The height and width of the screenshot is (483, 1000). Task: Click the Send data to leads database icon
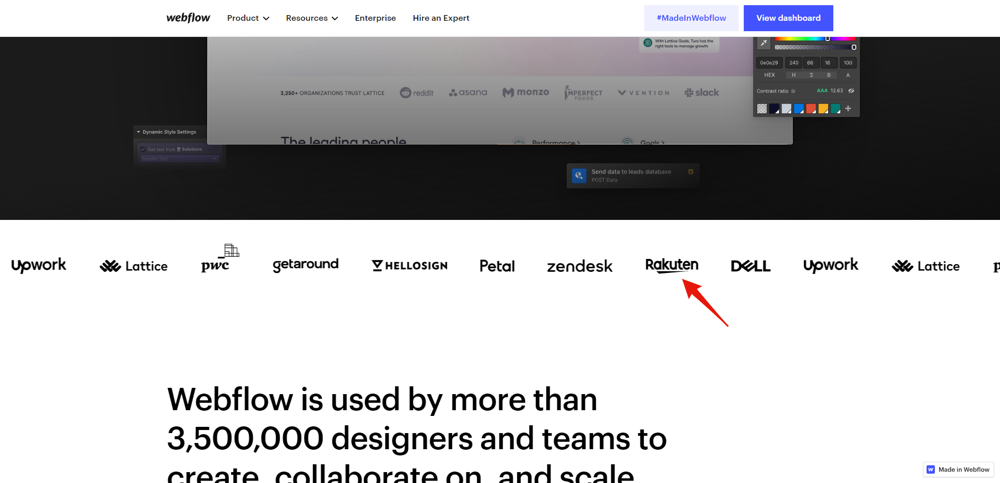579,176
